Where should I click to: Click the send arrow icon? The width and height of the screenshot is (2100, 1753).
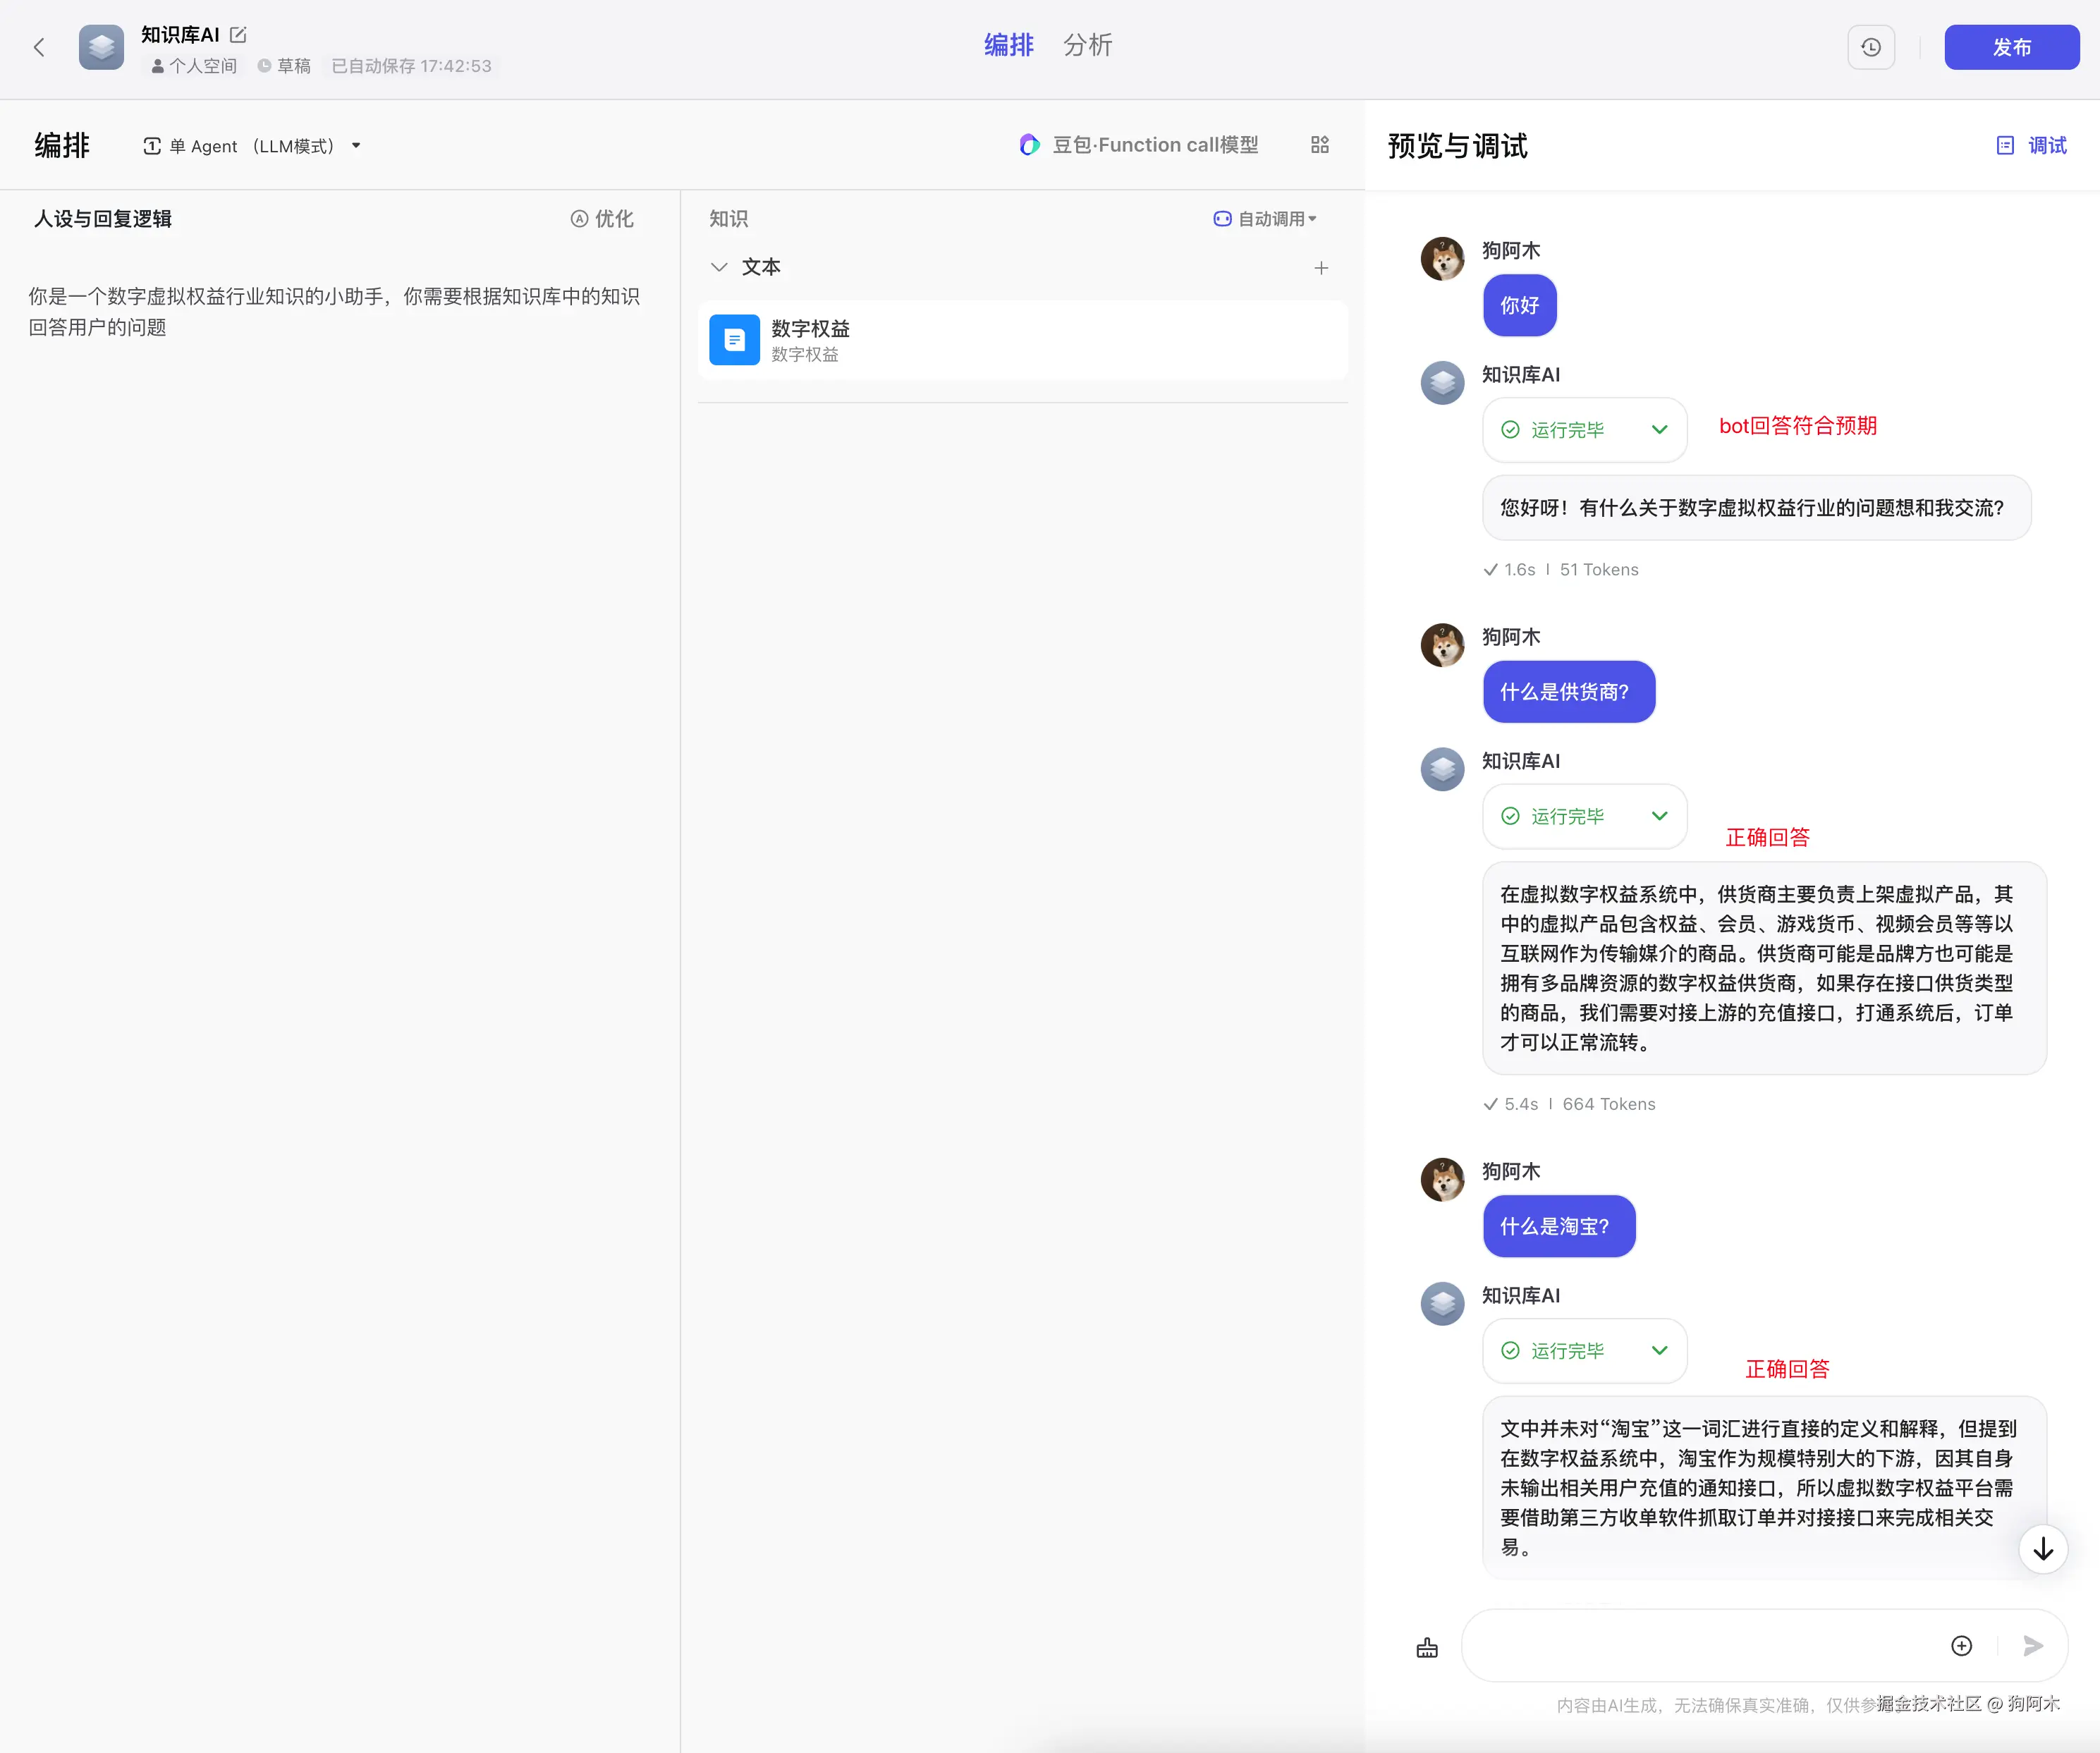click(2032, 1646)
